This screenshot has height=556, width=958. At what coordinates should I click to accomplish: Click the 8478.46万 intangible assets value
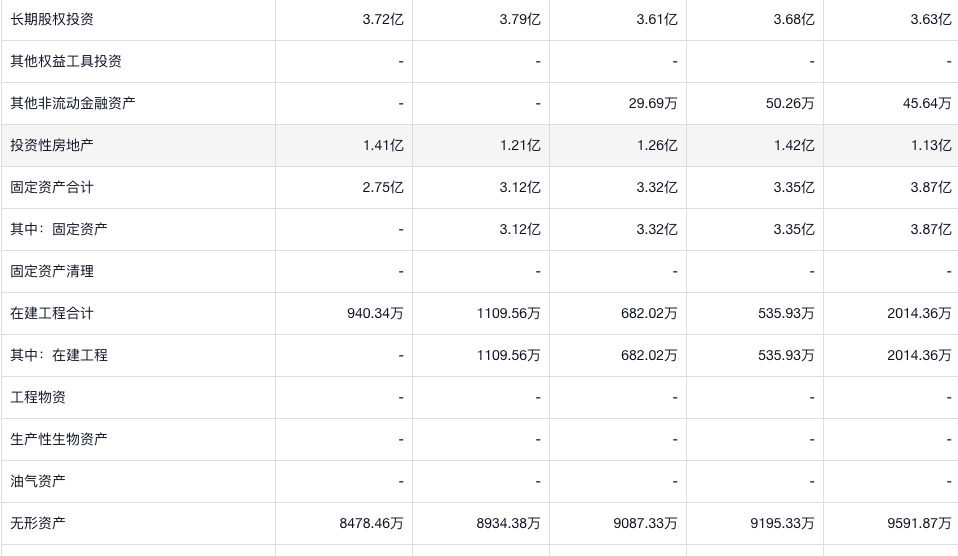[372, 523]
